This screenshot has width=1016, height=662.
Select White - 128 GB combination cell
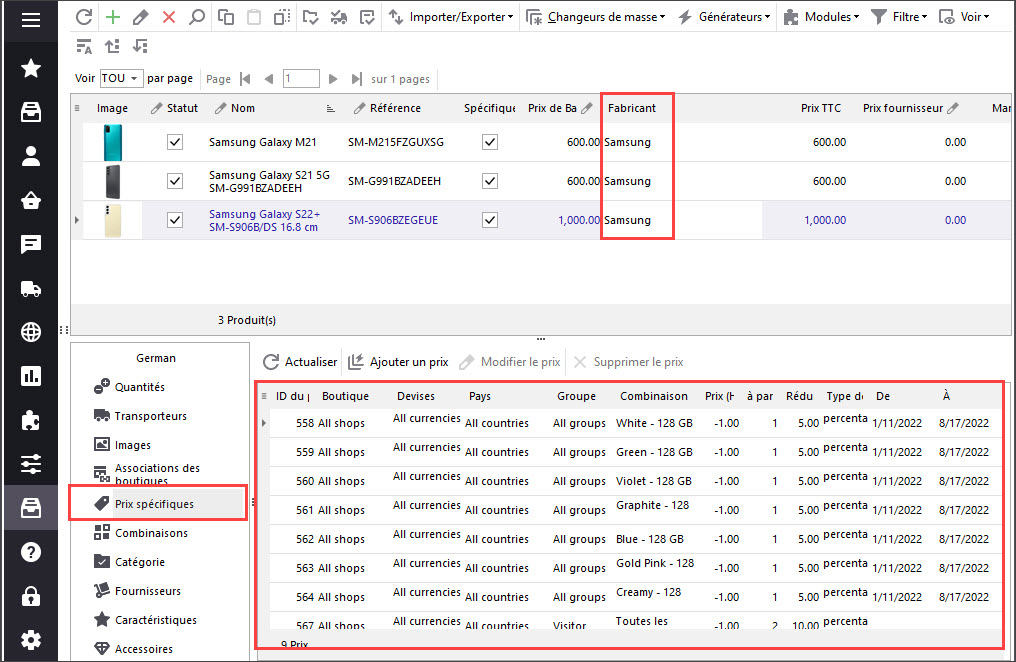654,423
